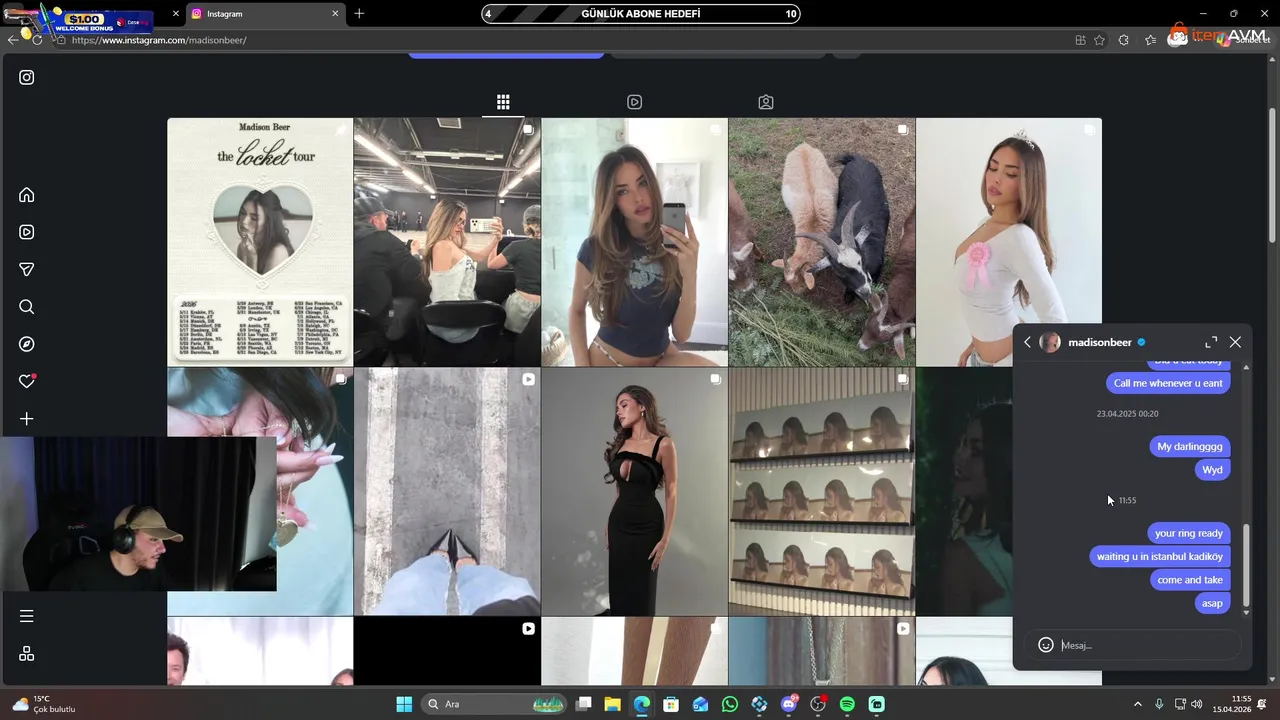Open WhatsApp from the taskbar
1280x720 pixels.
coord(730,704)
